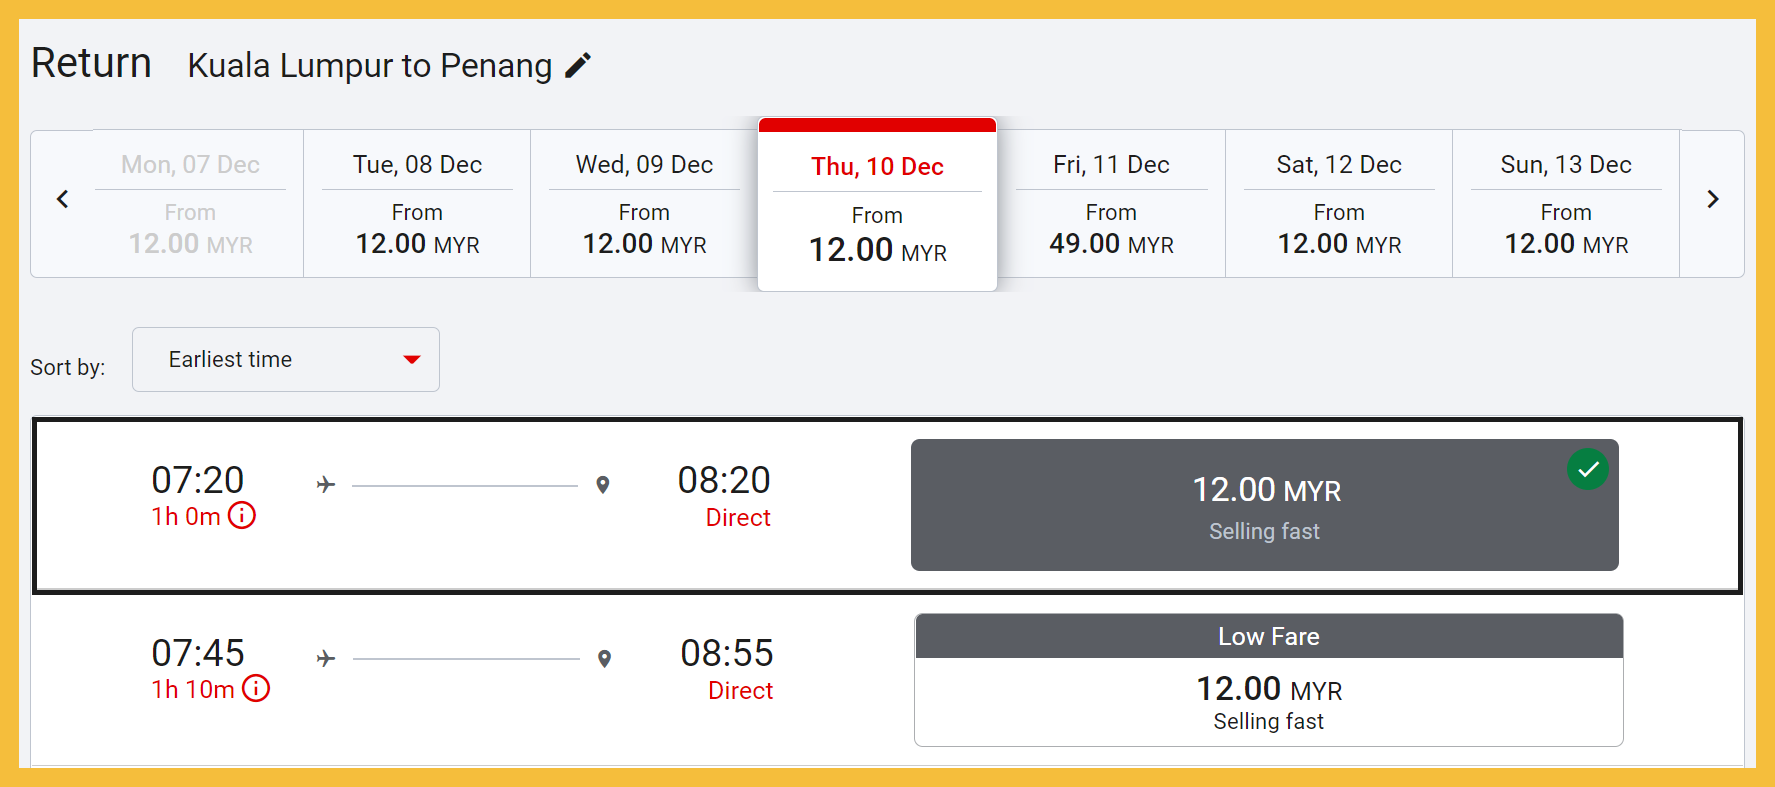Click airplane icon of 07:45 flight

[326, 659]
